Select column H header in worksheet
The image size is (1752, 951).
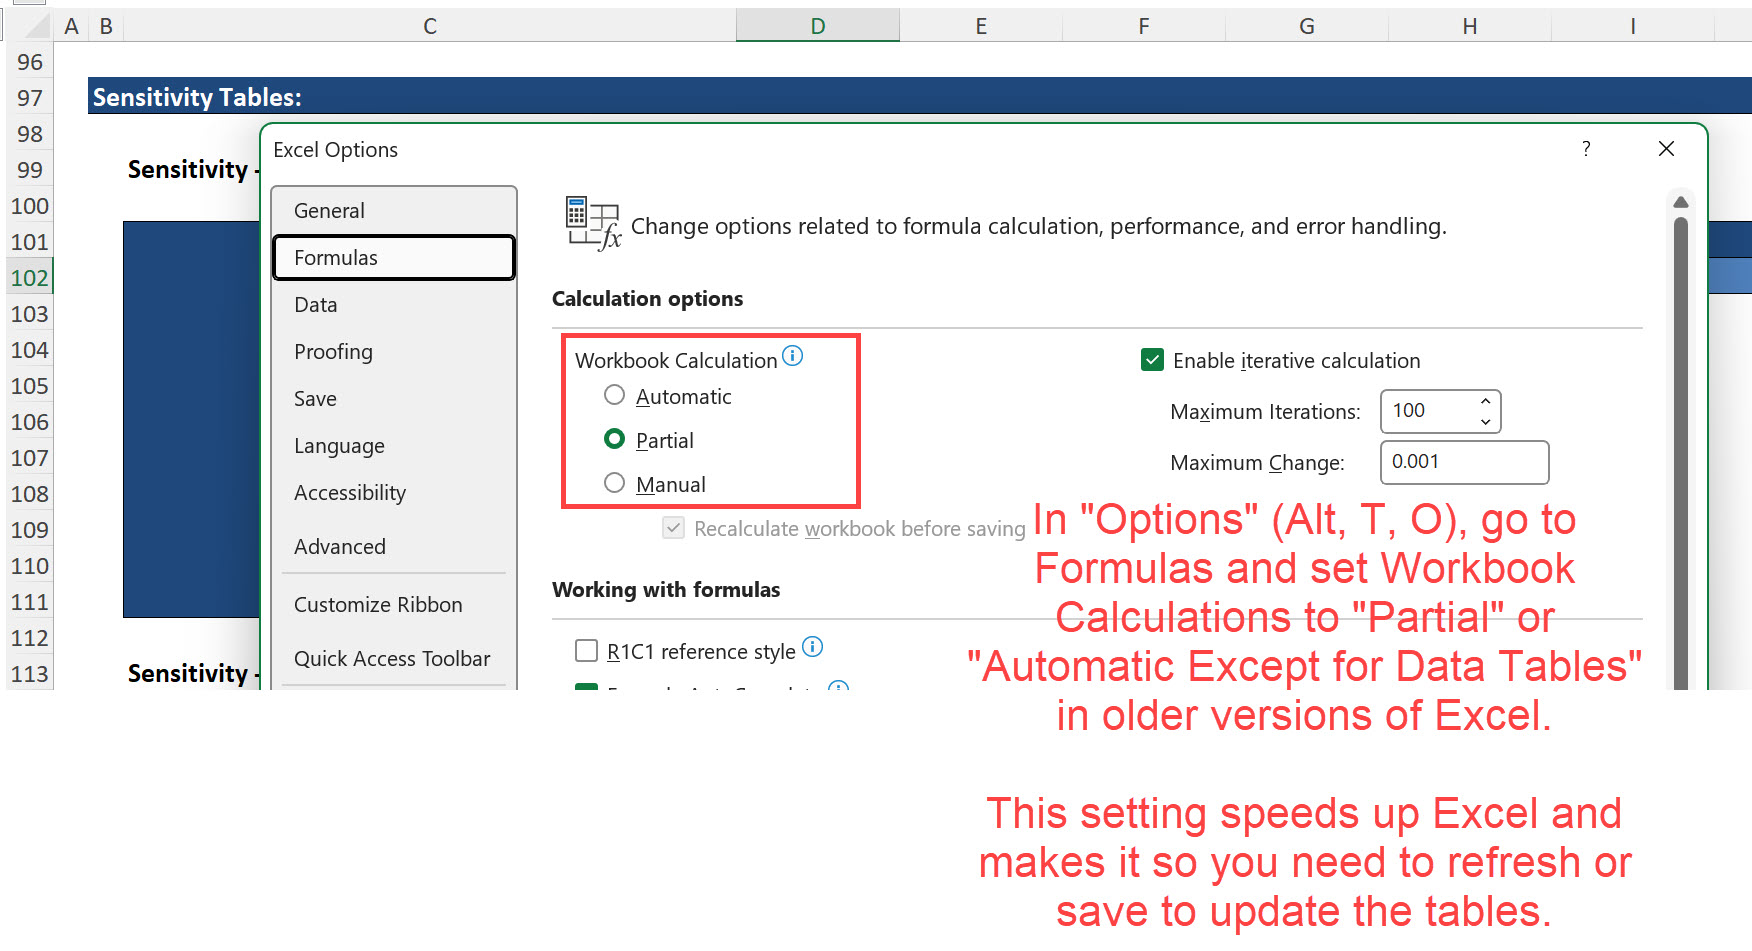click(1470, 26)
